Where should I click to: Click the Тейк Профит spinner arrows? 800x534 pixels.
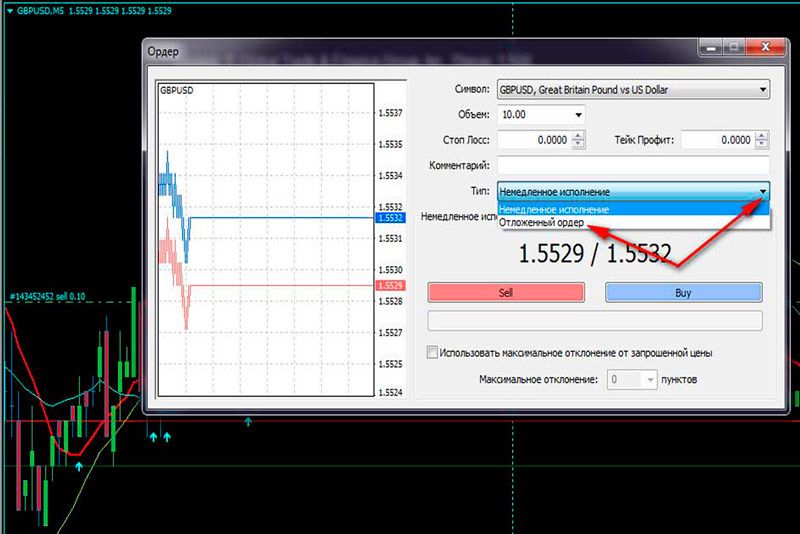pyautogui.click(x=763, y=141)
